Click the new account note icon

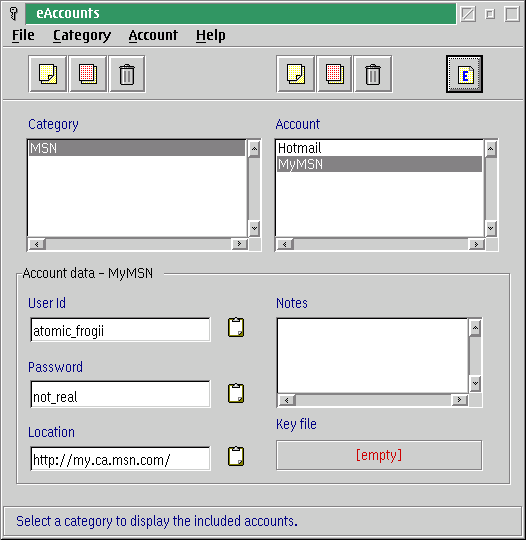296,74
